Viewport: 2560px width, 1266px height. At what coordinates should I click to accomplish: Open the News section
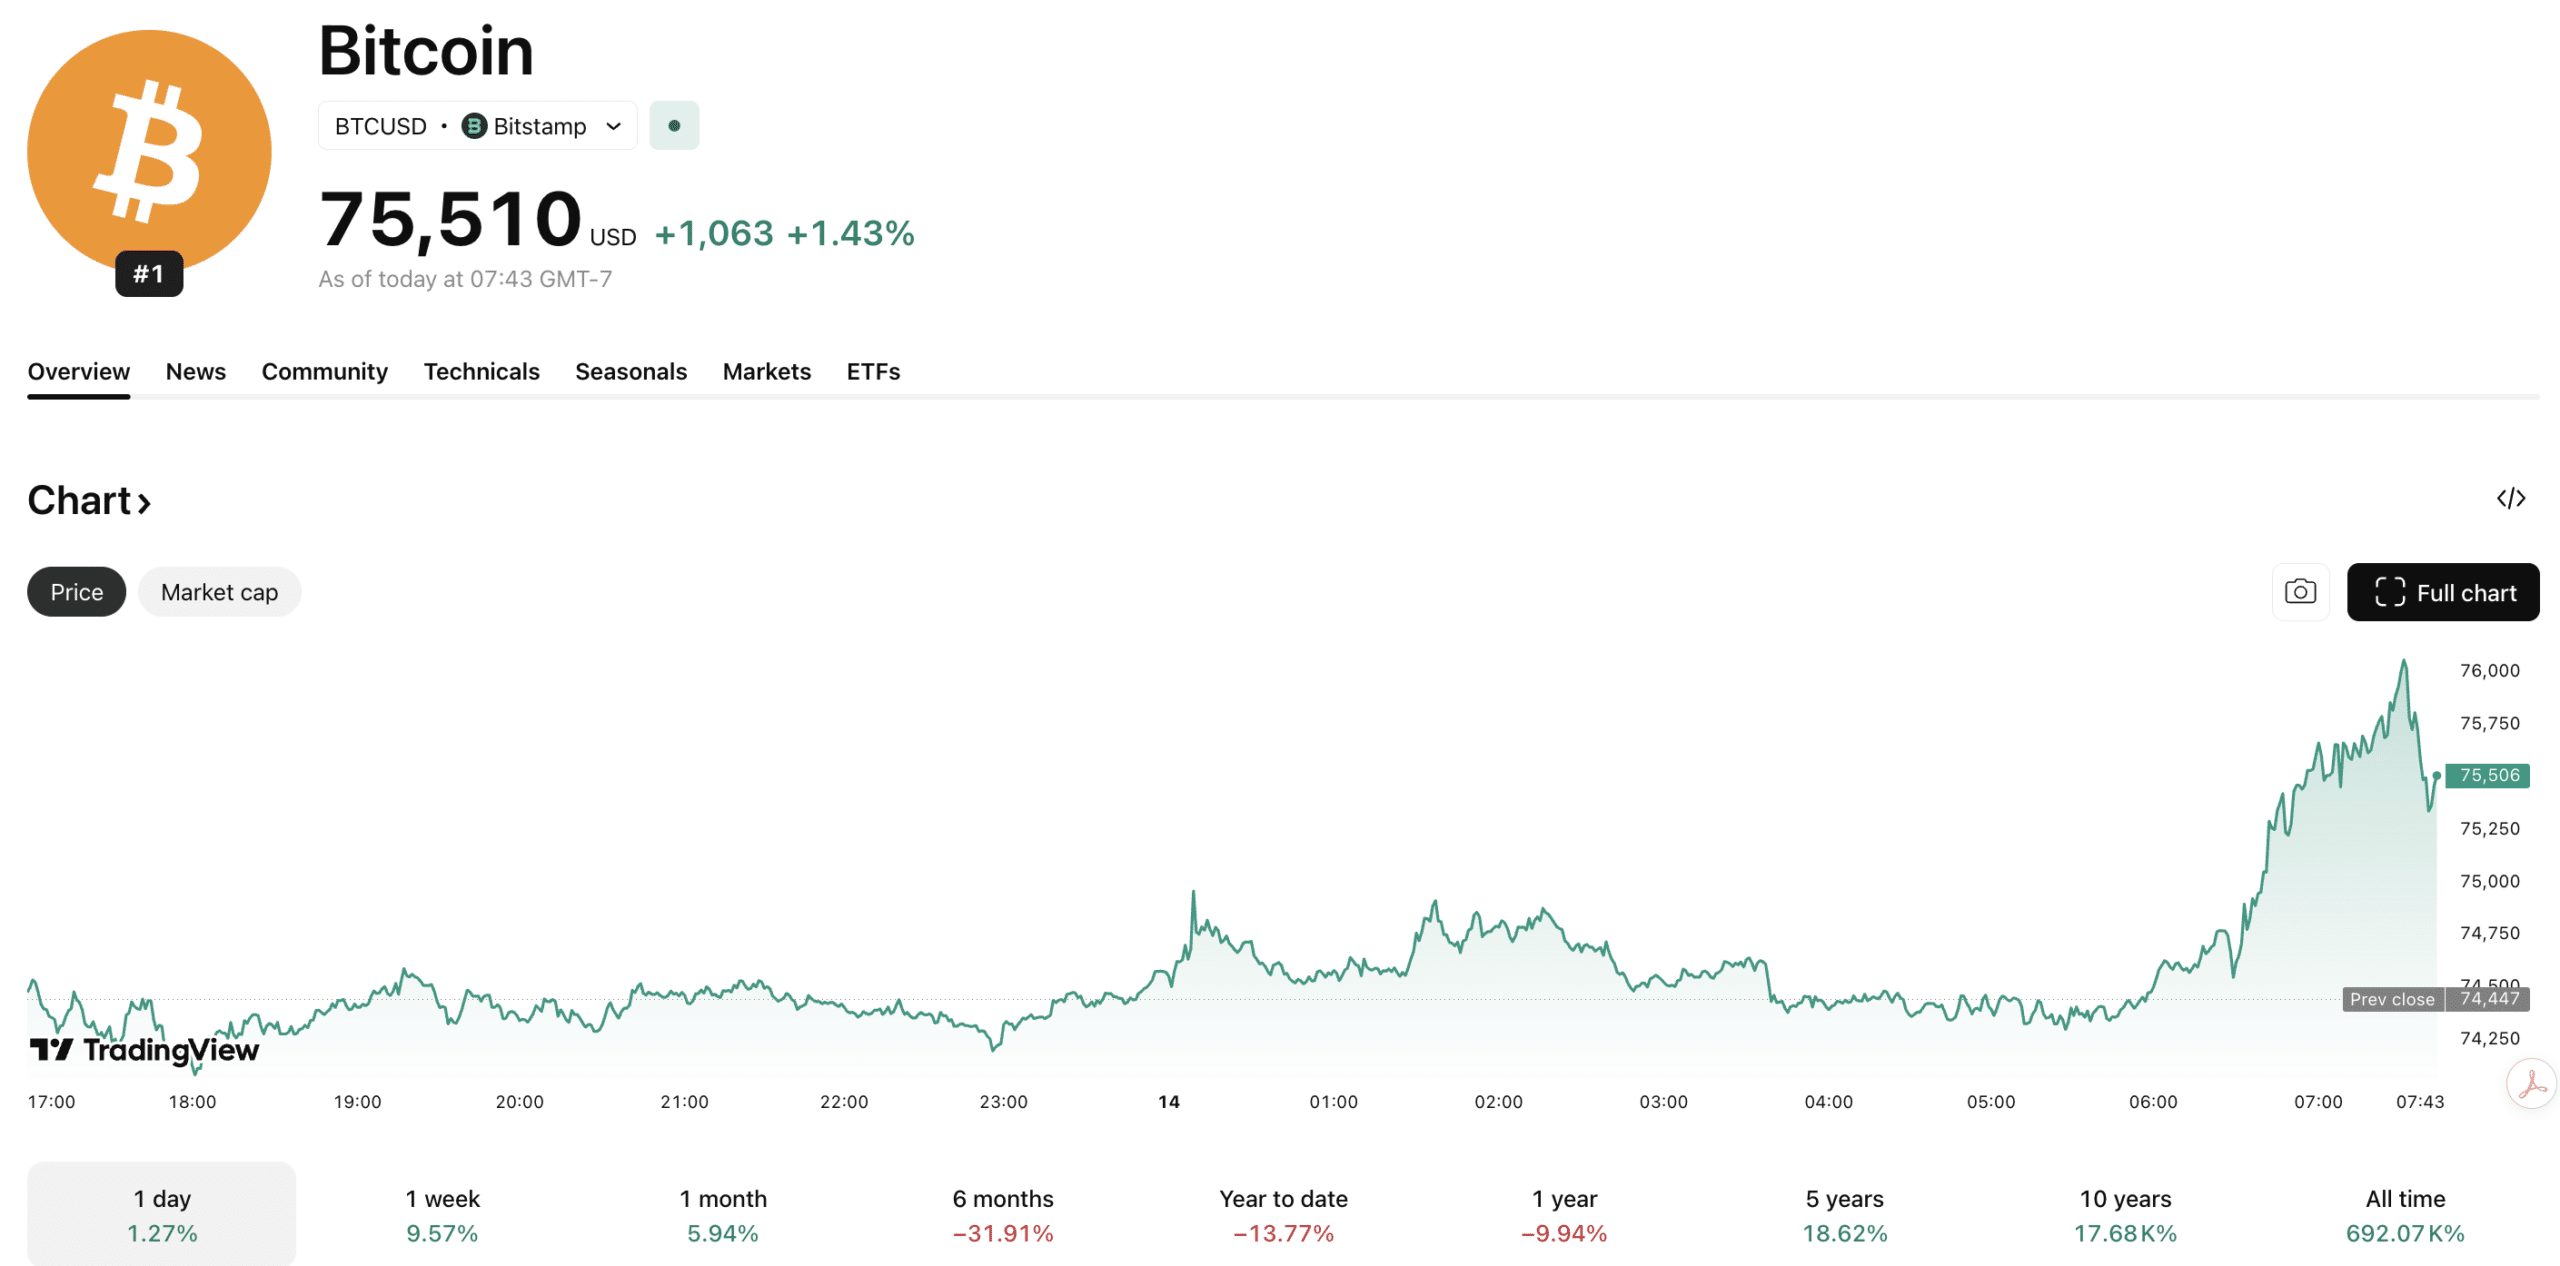tap(195, 371)
